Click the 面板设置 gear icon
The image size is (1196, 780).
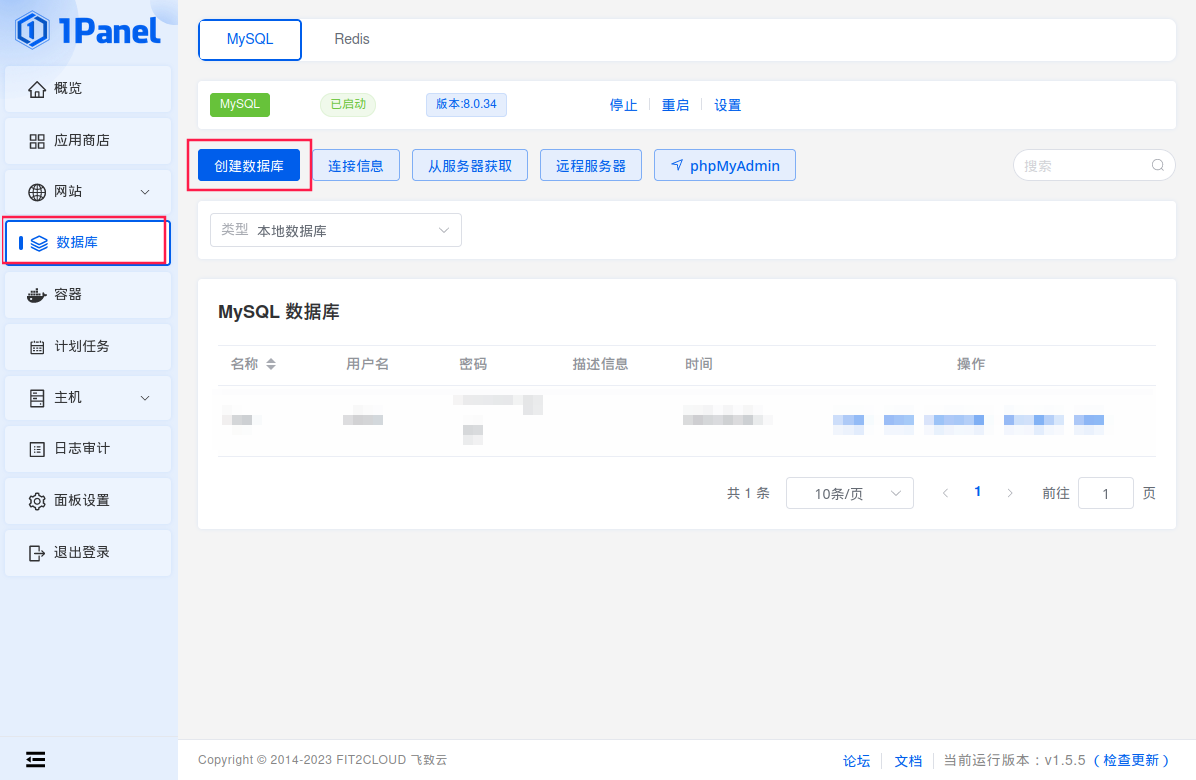[x=37, y=501]
